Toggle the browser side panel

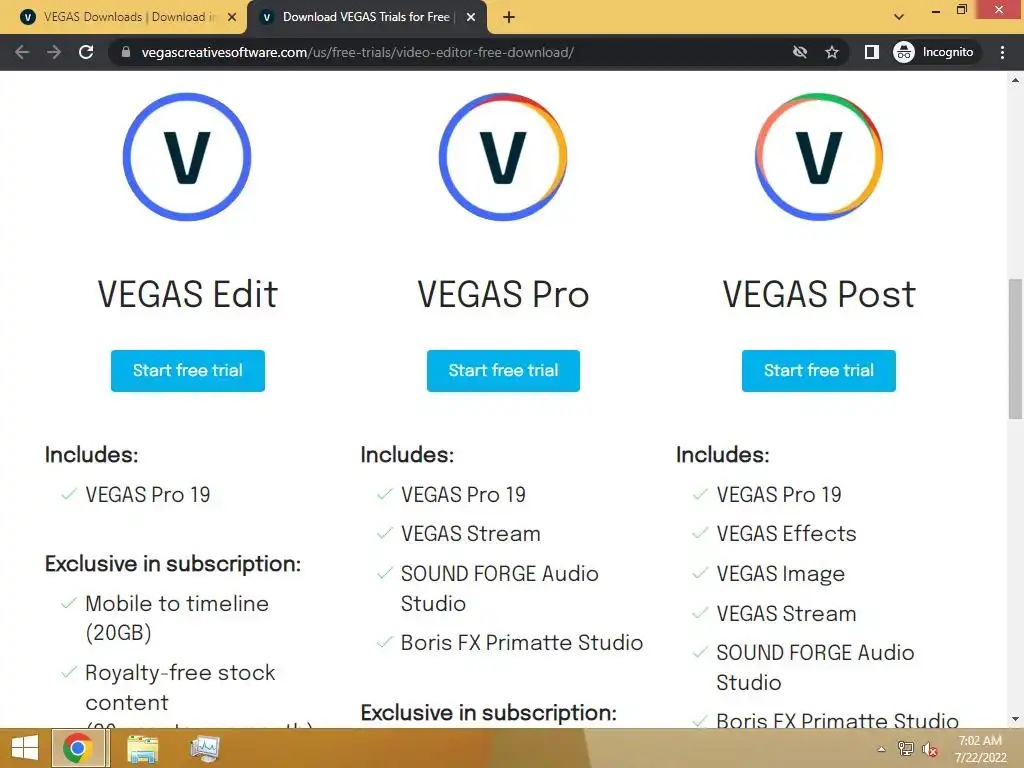[871, 52]
